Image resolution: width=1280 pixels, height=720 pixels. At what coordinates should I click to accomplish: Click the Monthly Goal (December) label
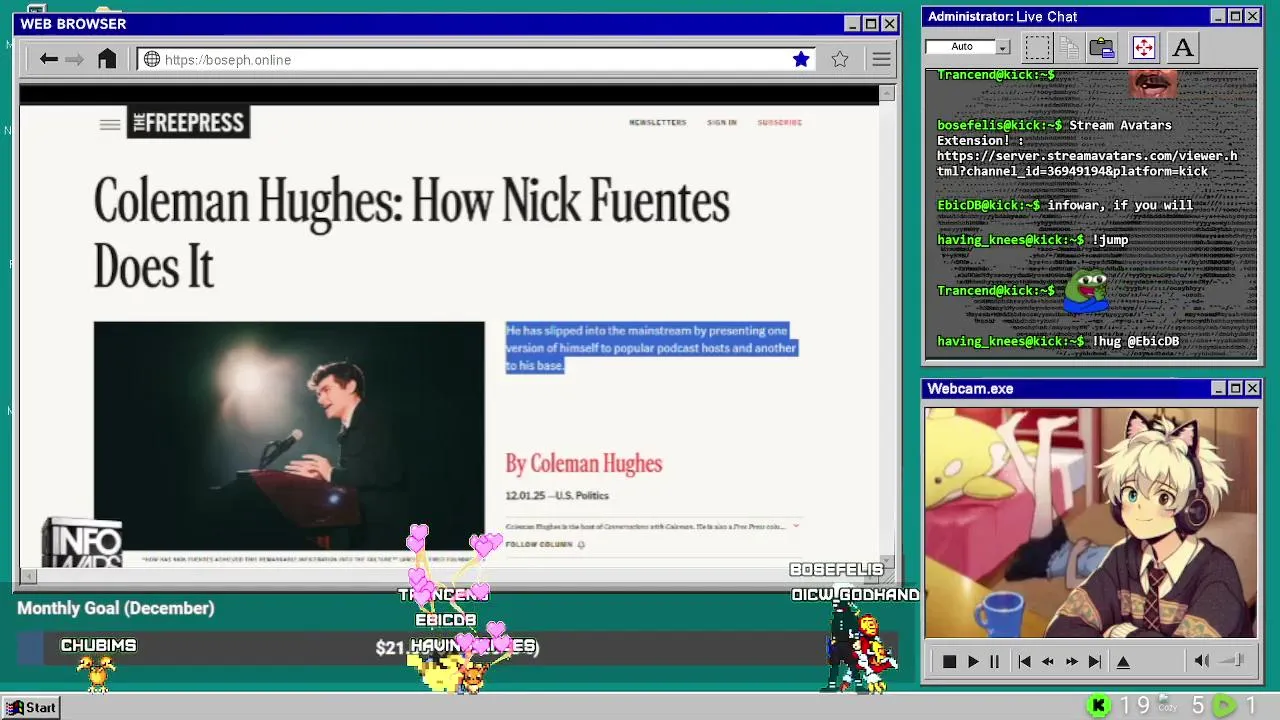click(x=116, y=608)
